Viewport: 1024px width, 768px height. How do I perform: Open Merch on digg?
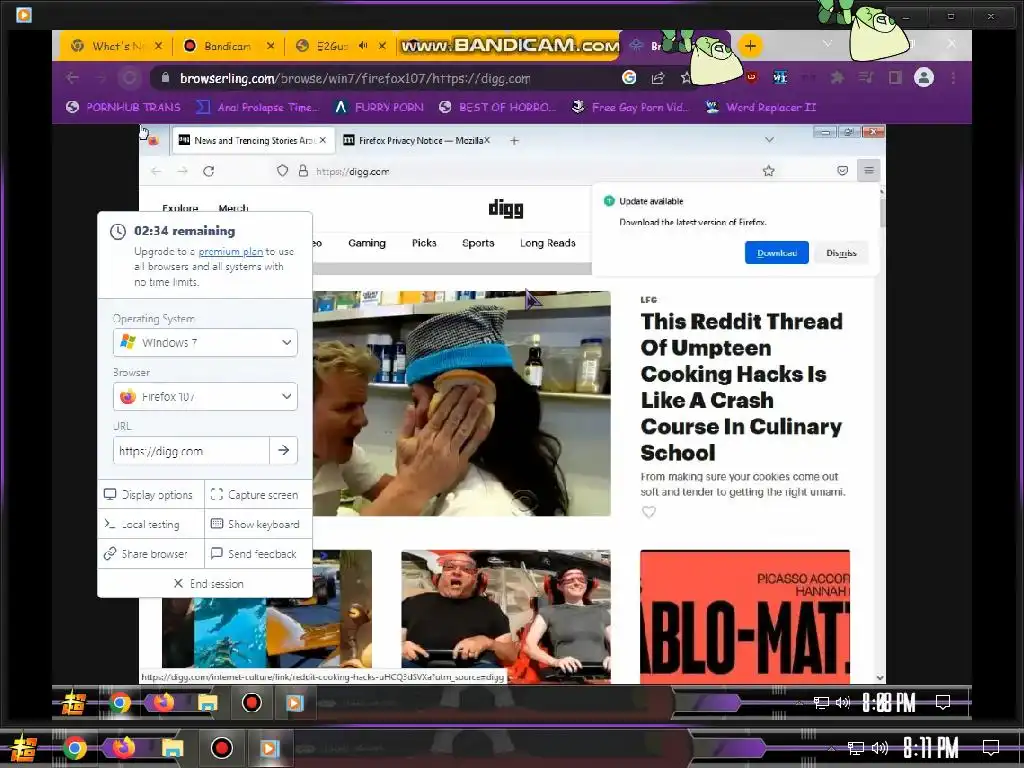point(233,208)
